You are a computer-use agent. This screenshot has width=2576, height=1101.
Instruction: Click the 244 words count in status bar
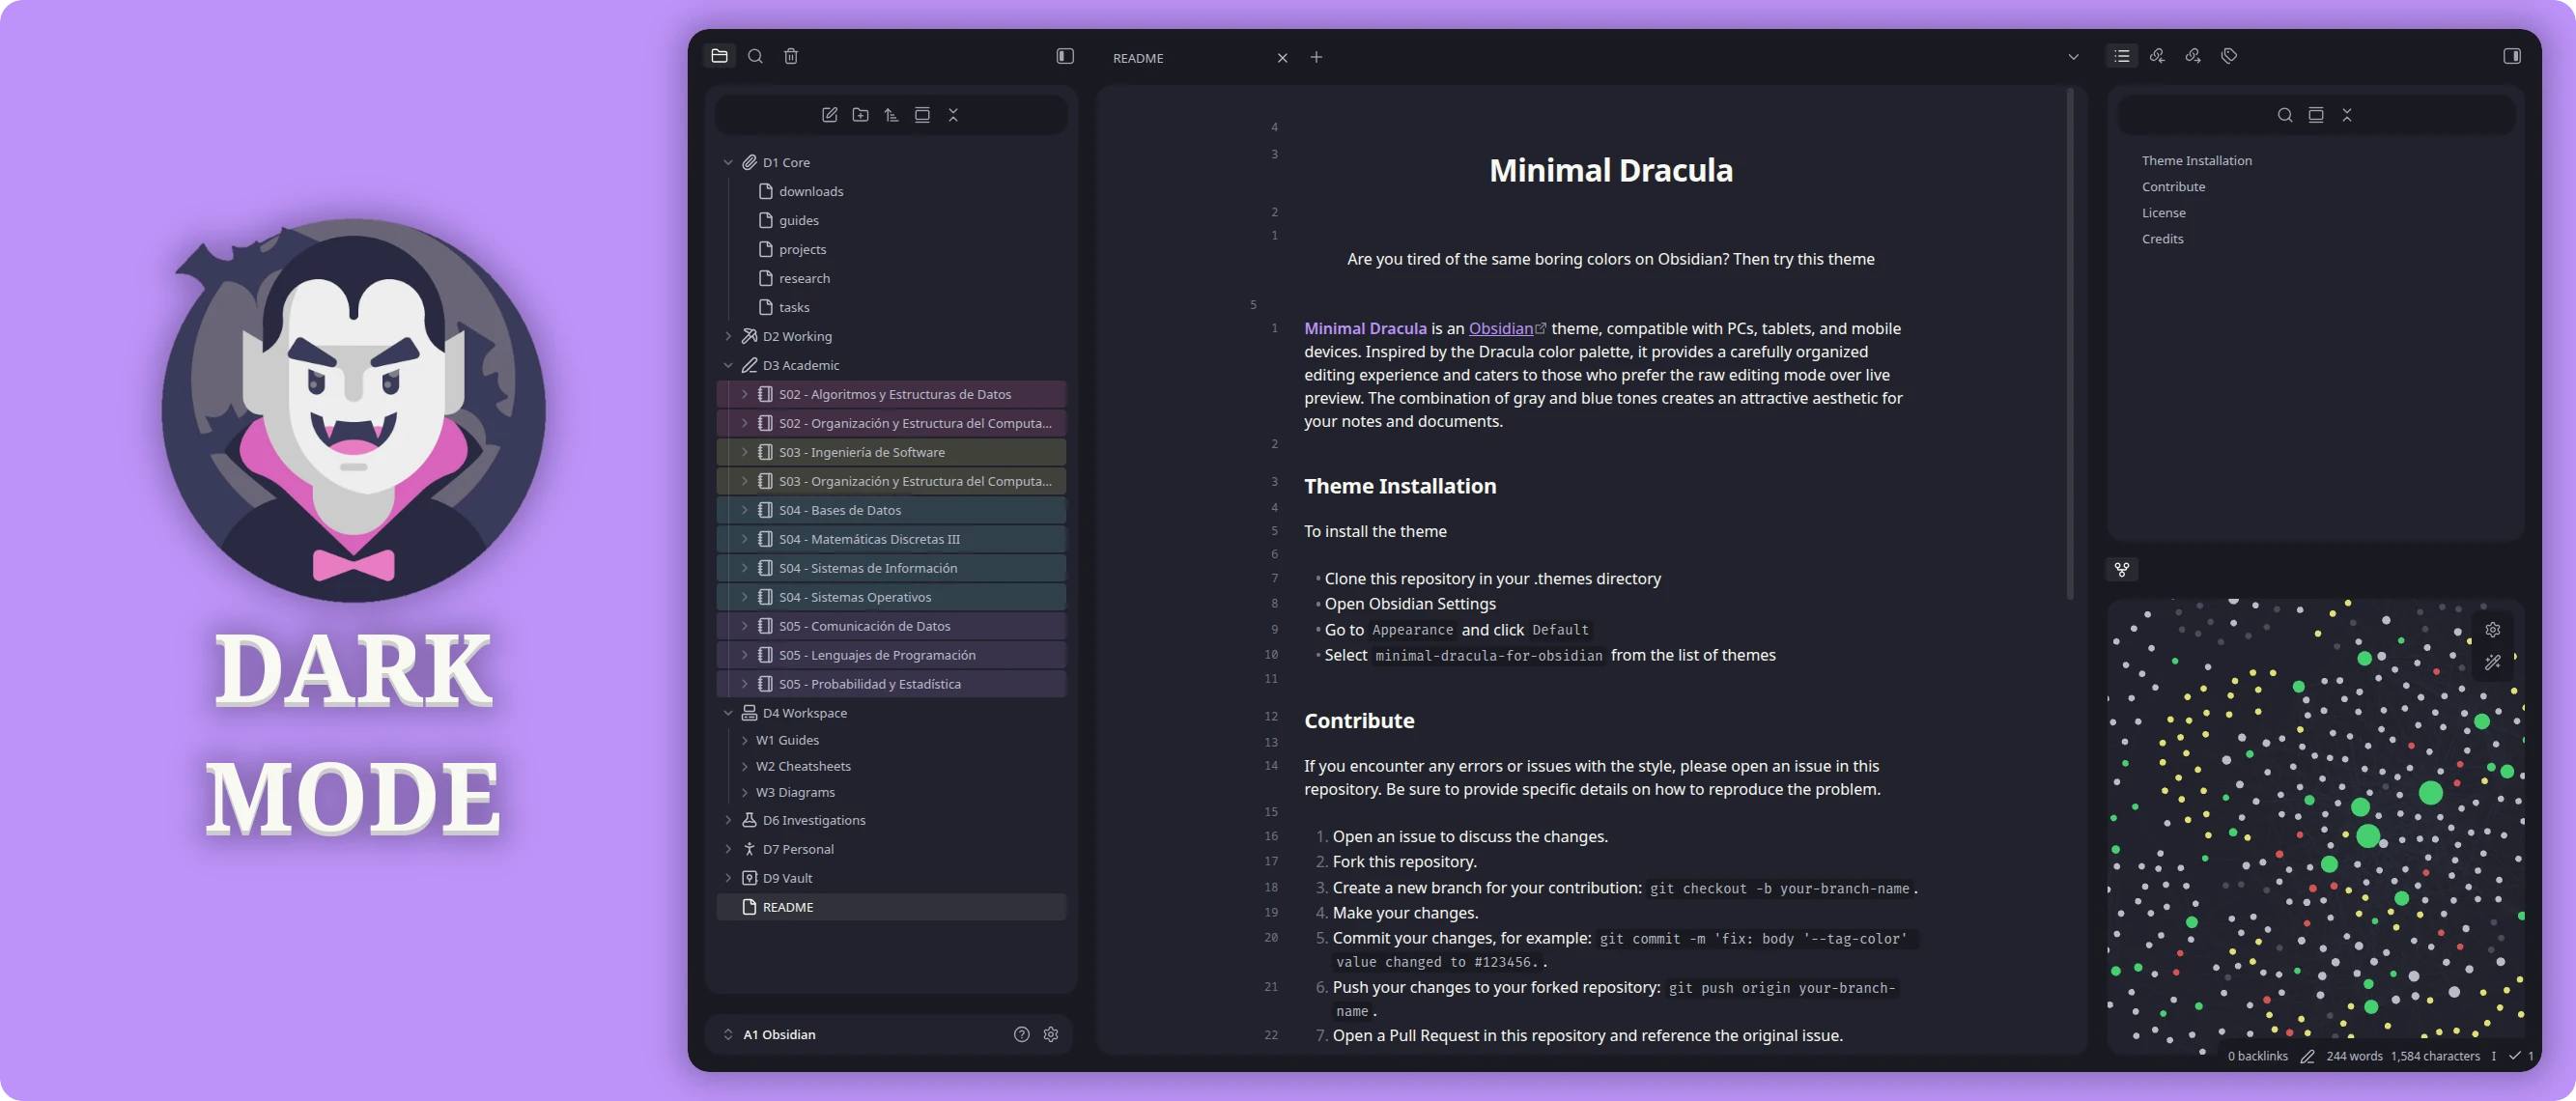[x=2354, y=1056]
